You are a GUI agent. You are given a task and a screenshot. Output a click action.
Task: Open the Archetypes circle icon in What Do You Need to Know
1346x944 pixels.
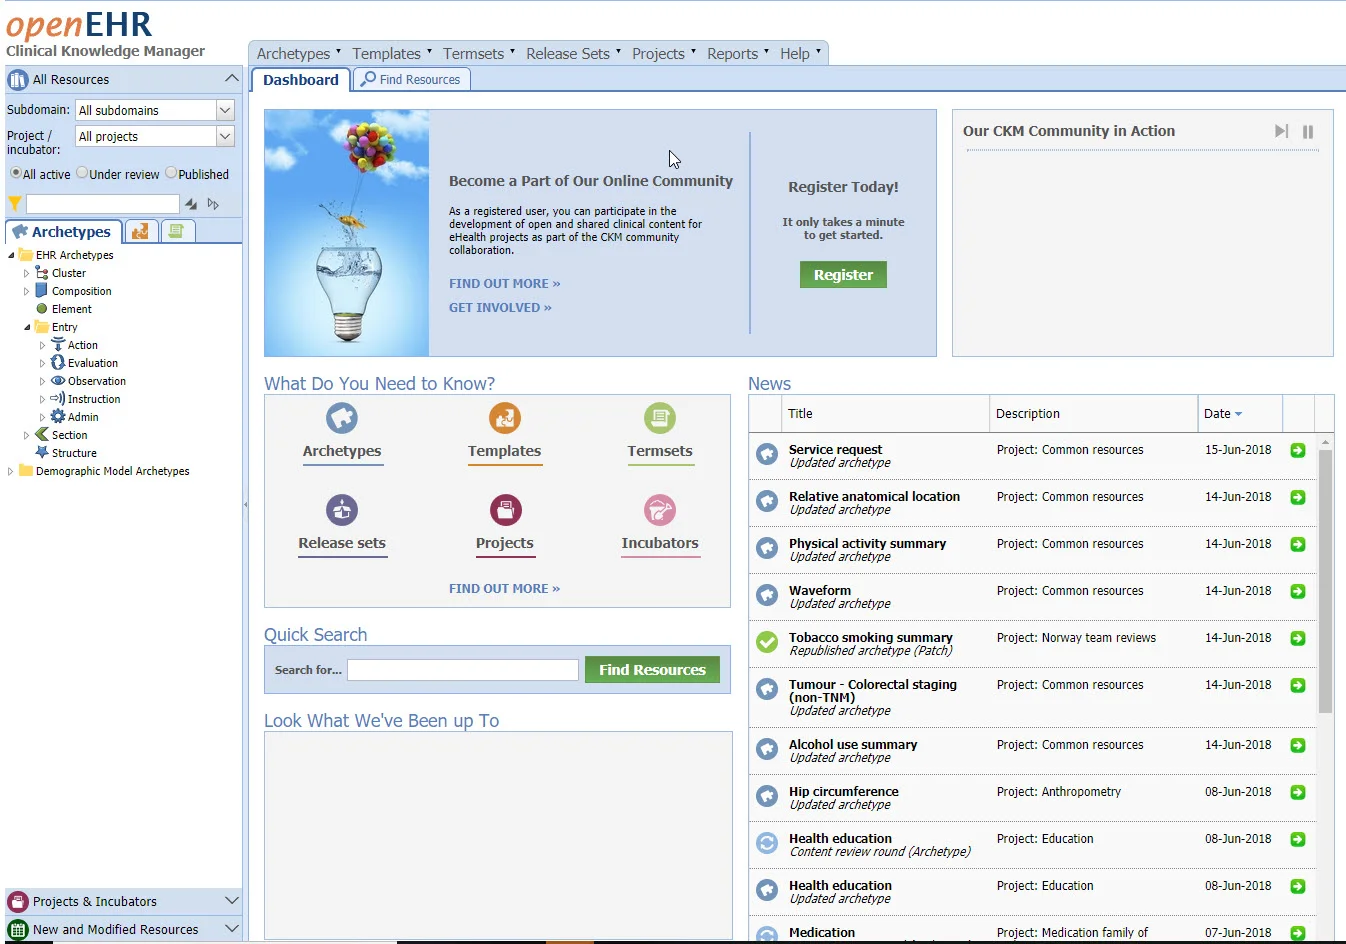pos(342,418)
